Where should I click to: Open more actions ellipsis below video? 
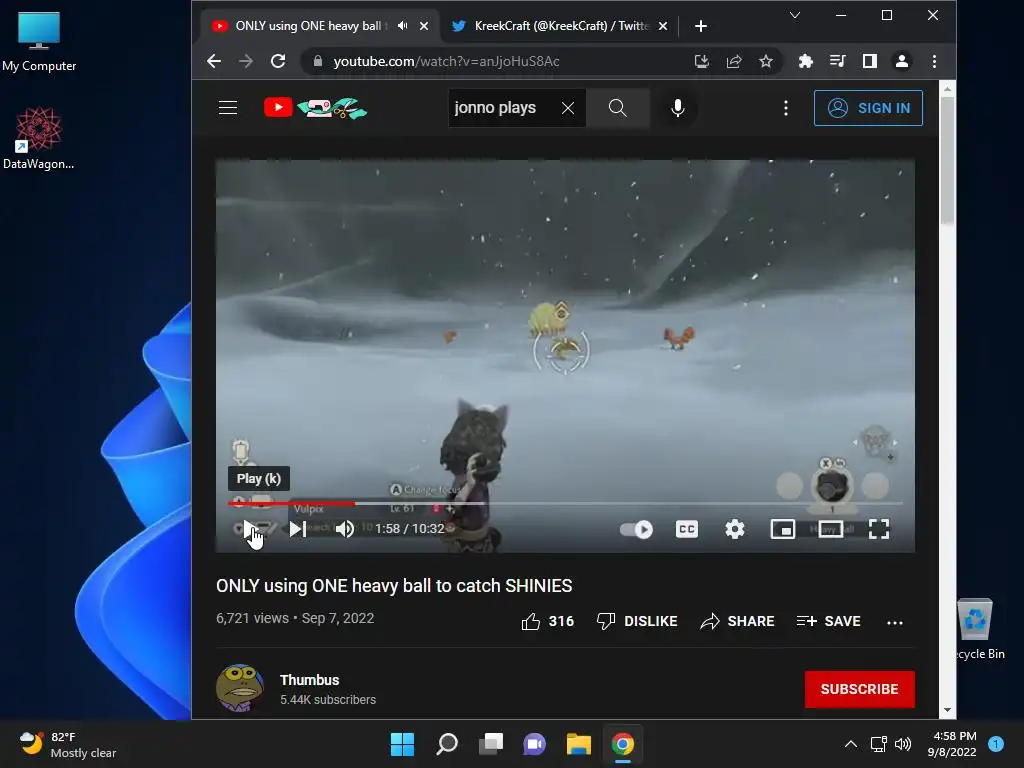pyautogui.click(x=895, y=622)
